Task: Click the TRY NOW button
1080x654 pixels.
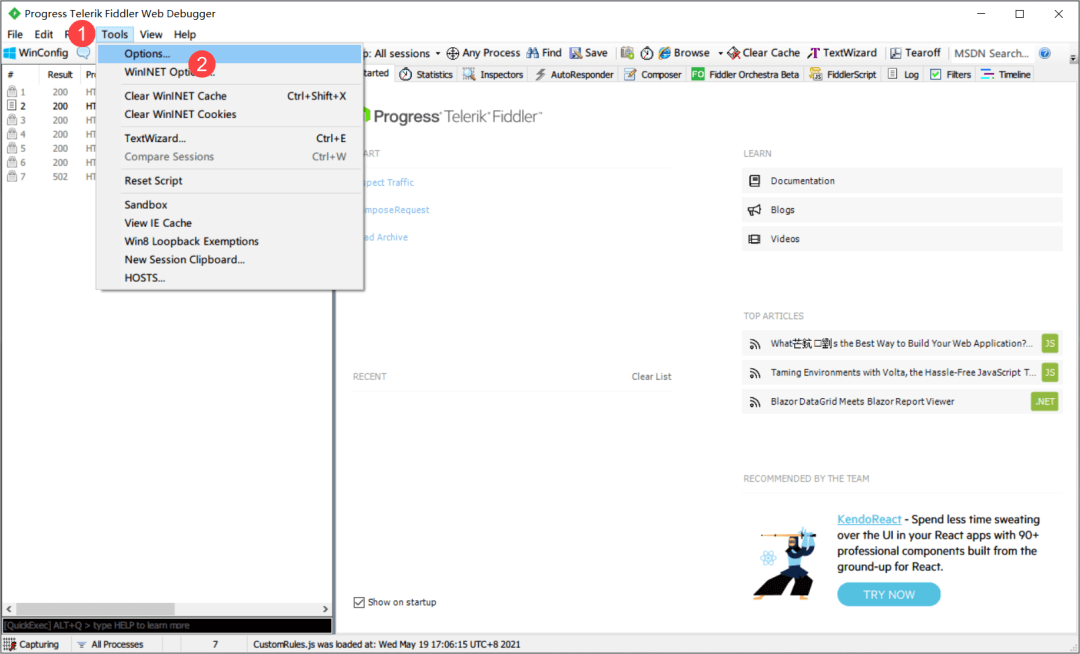Action: 889,595
